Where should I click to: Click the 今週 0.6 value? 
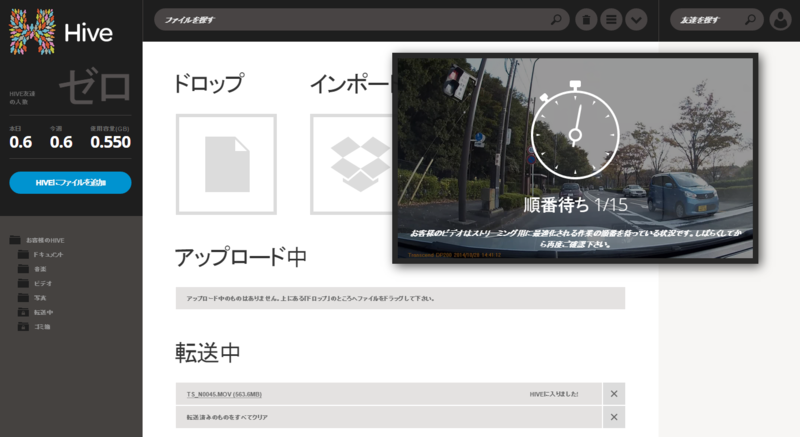coord(61,142)
